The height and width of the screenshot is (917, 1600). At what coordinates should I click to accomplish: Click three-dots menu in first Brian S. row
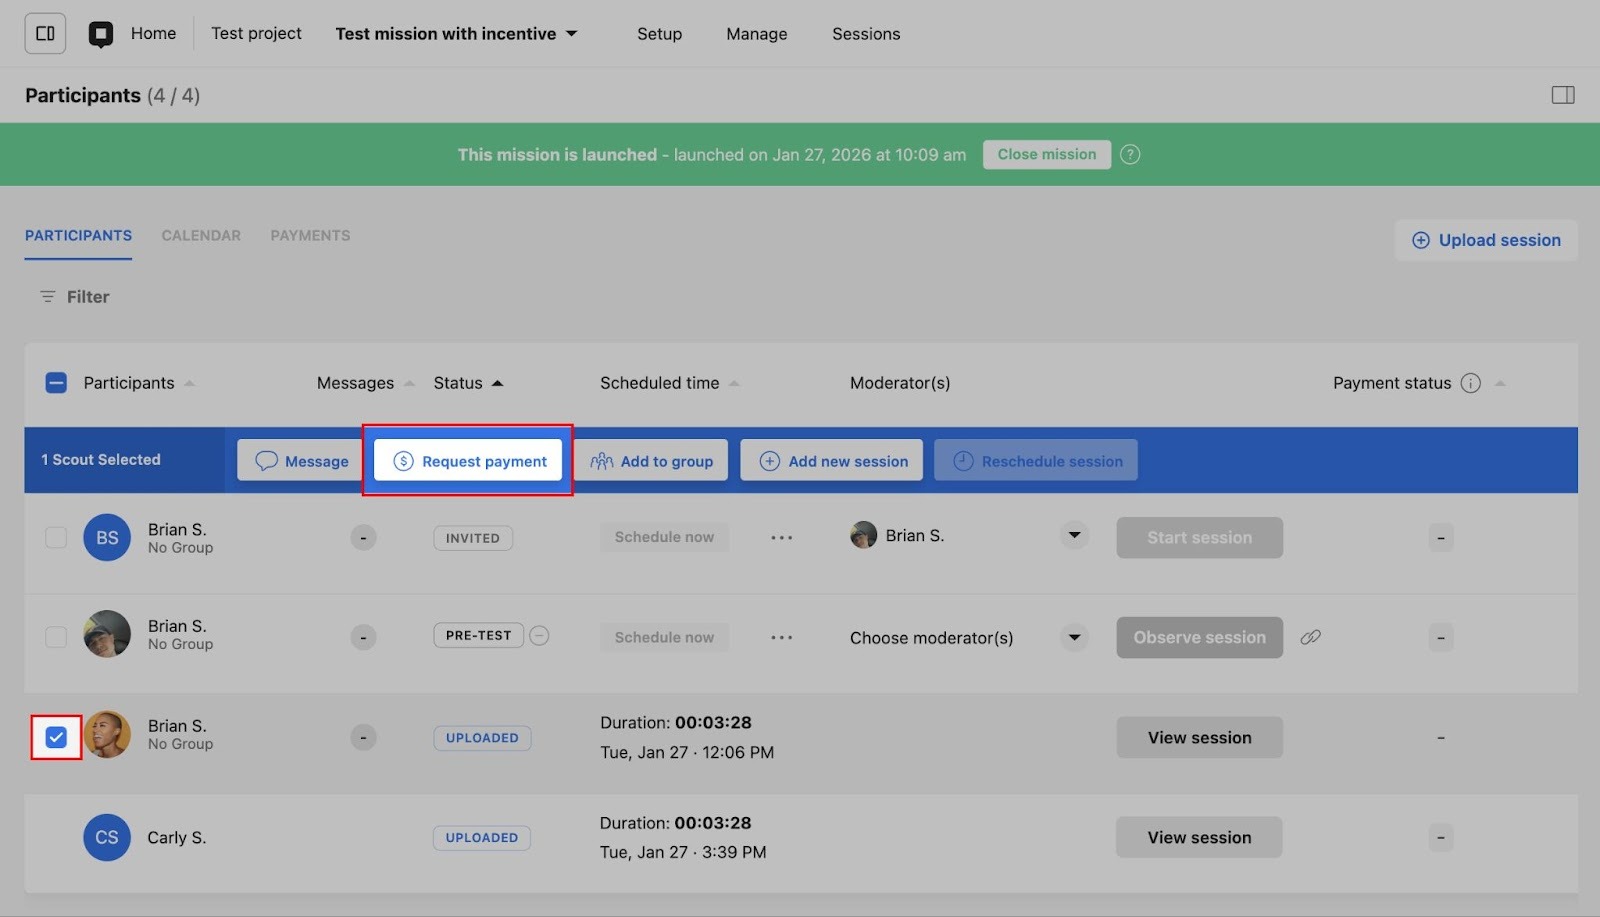[x=782, y=538]
